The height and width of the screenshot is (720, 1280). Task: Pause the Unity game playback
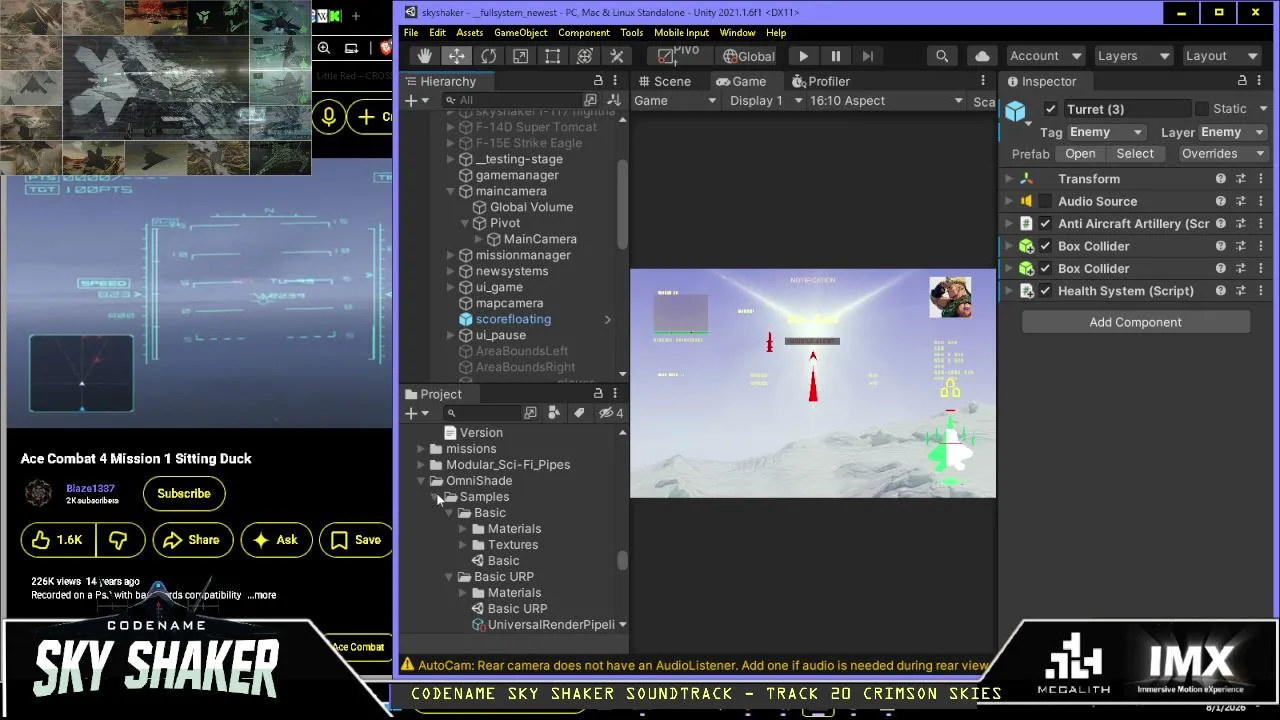pos(836,57)
